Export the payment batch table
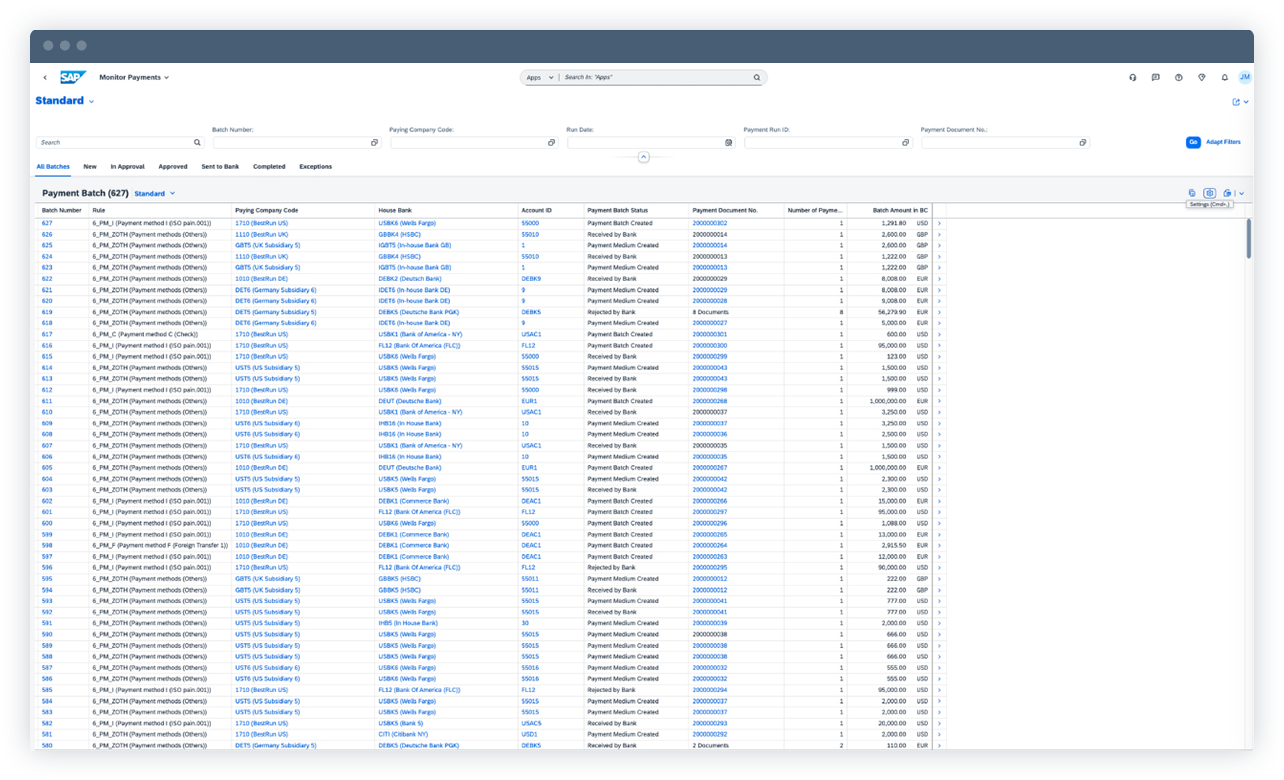Viewport: 1284px width, 780px height. point(1228,192)
